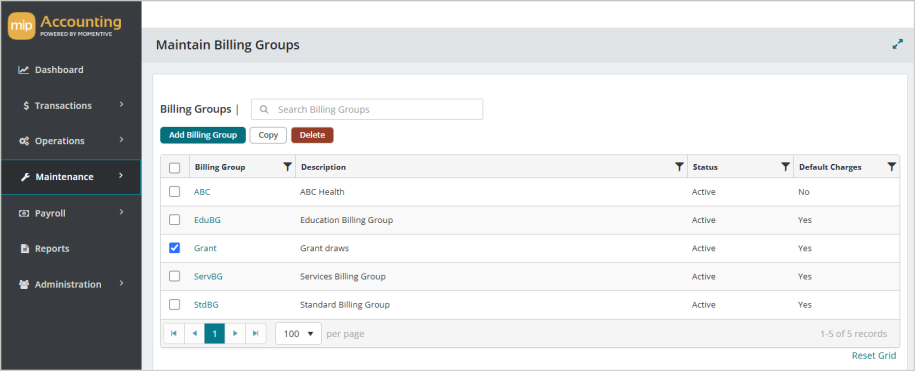The height and width of the screenshot is (371, 915).
Task: Open filter icon on Default Charges column
Action: (892, 167)
